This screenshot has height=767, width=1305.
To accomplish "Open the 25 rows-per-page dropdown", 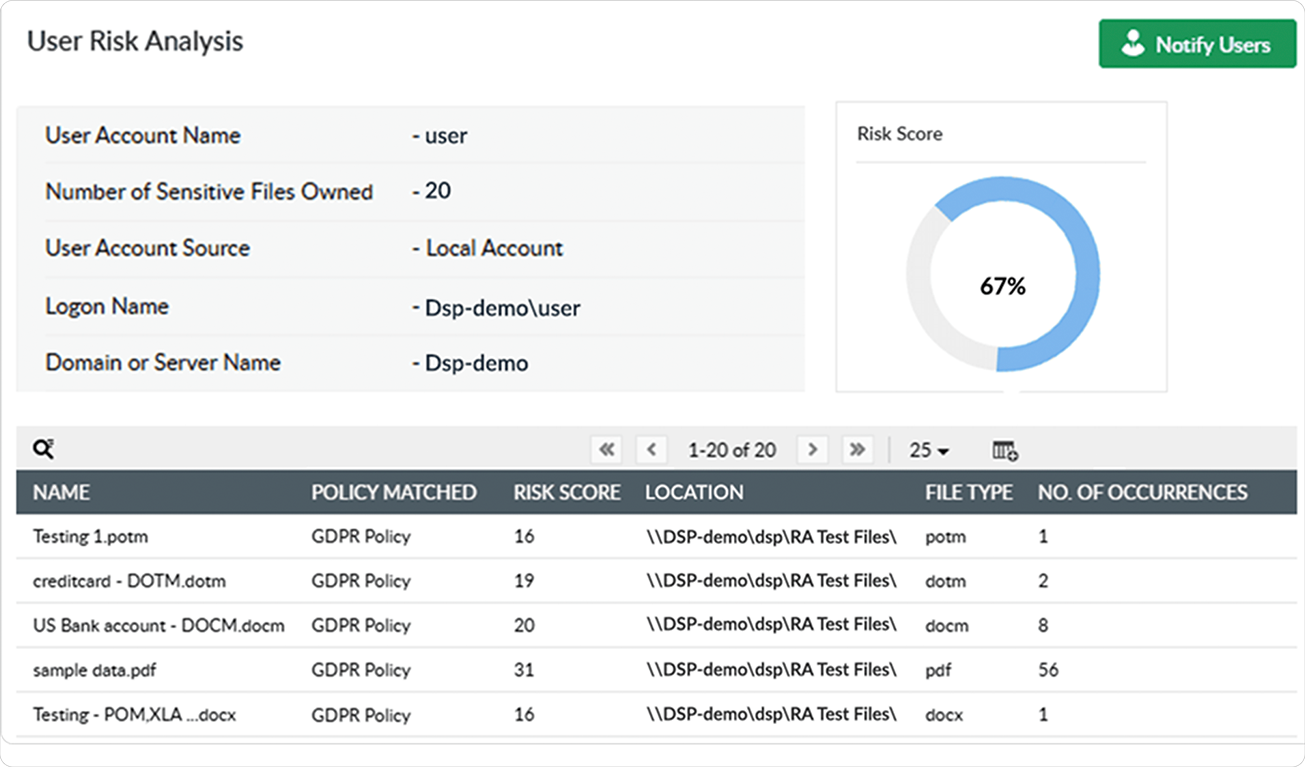I will coord(928,451).
